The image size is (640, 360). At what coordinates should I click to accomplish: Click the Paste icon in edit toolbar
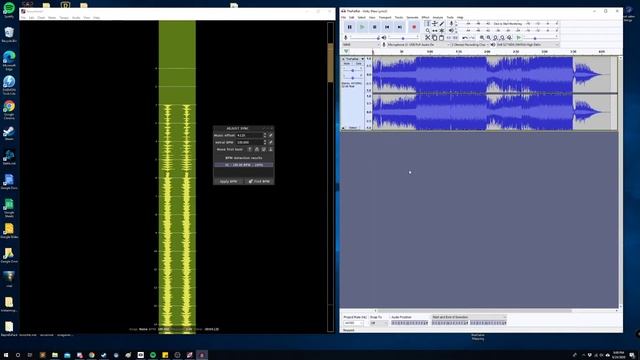[x=441, y=38]
